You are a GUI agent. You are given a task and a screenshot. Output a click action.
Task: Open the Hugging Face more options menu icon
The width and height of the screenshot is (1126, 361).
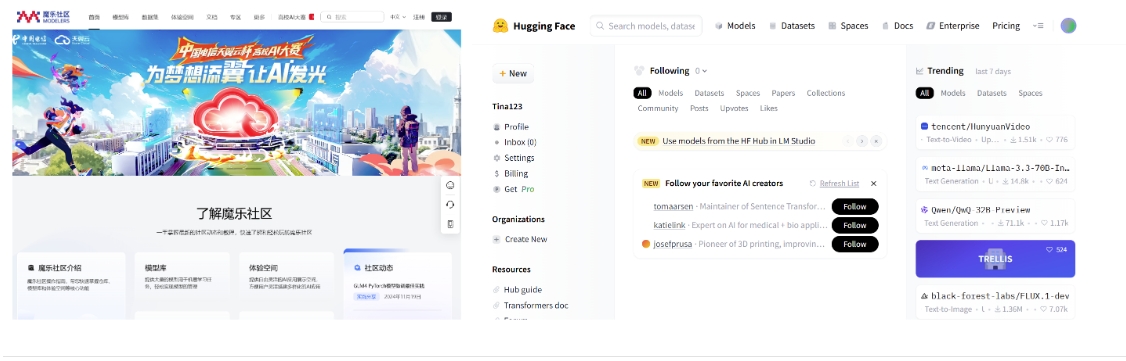coord(1038,26)
